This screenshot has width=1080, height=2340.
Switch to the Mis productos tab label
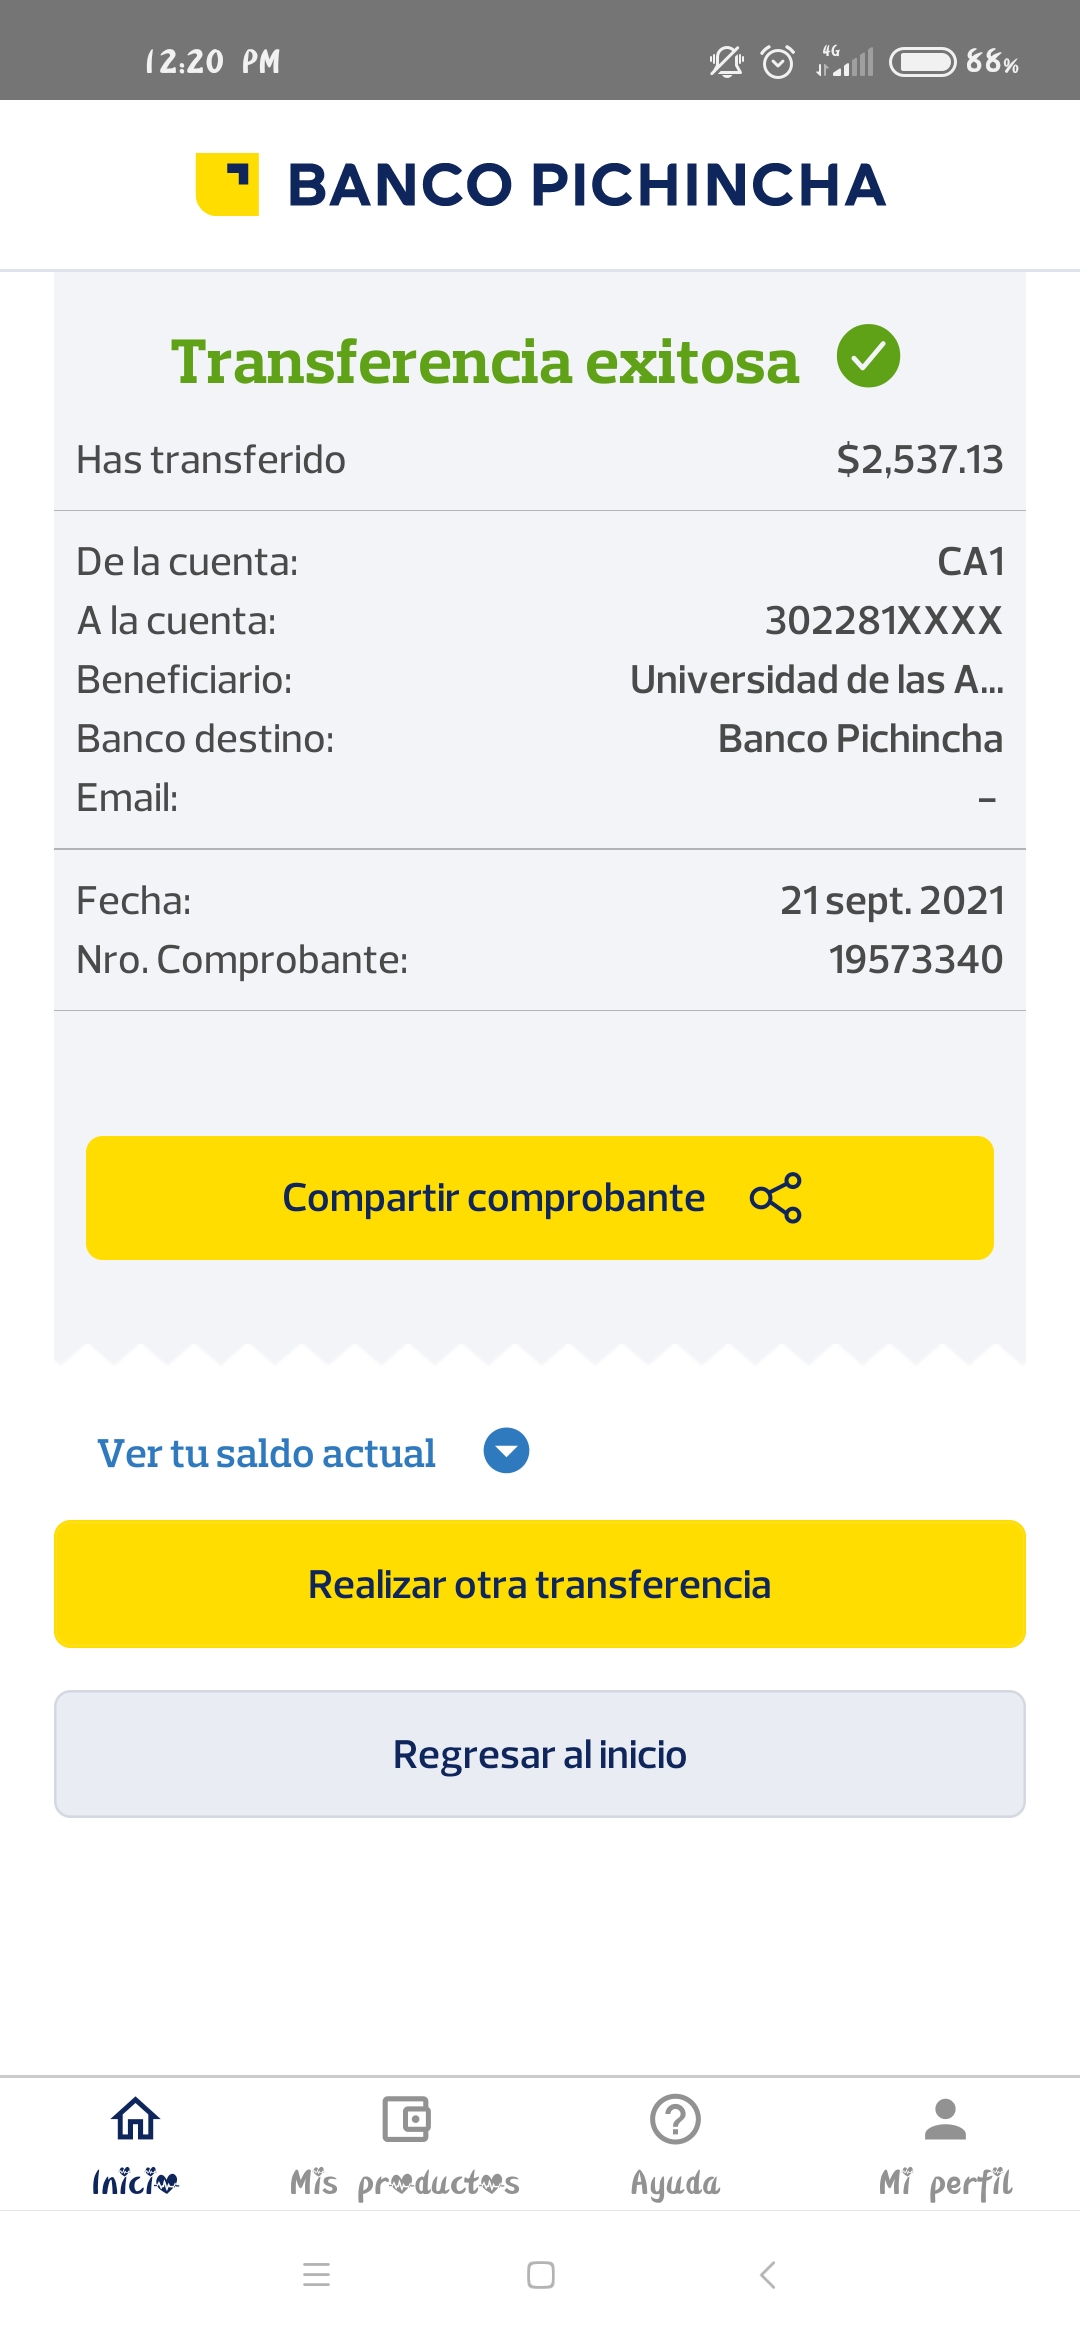tap(404, 2183)
